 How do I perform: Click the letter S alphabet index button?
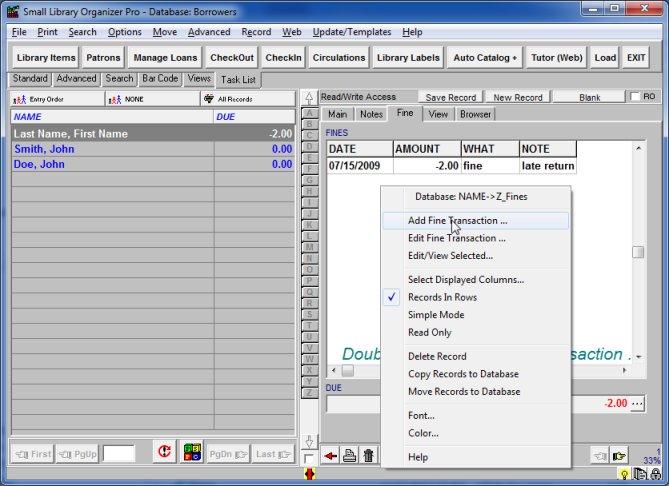(310, 314)
